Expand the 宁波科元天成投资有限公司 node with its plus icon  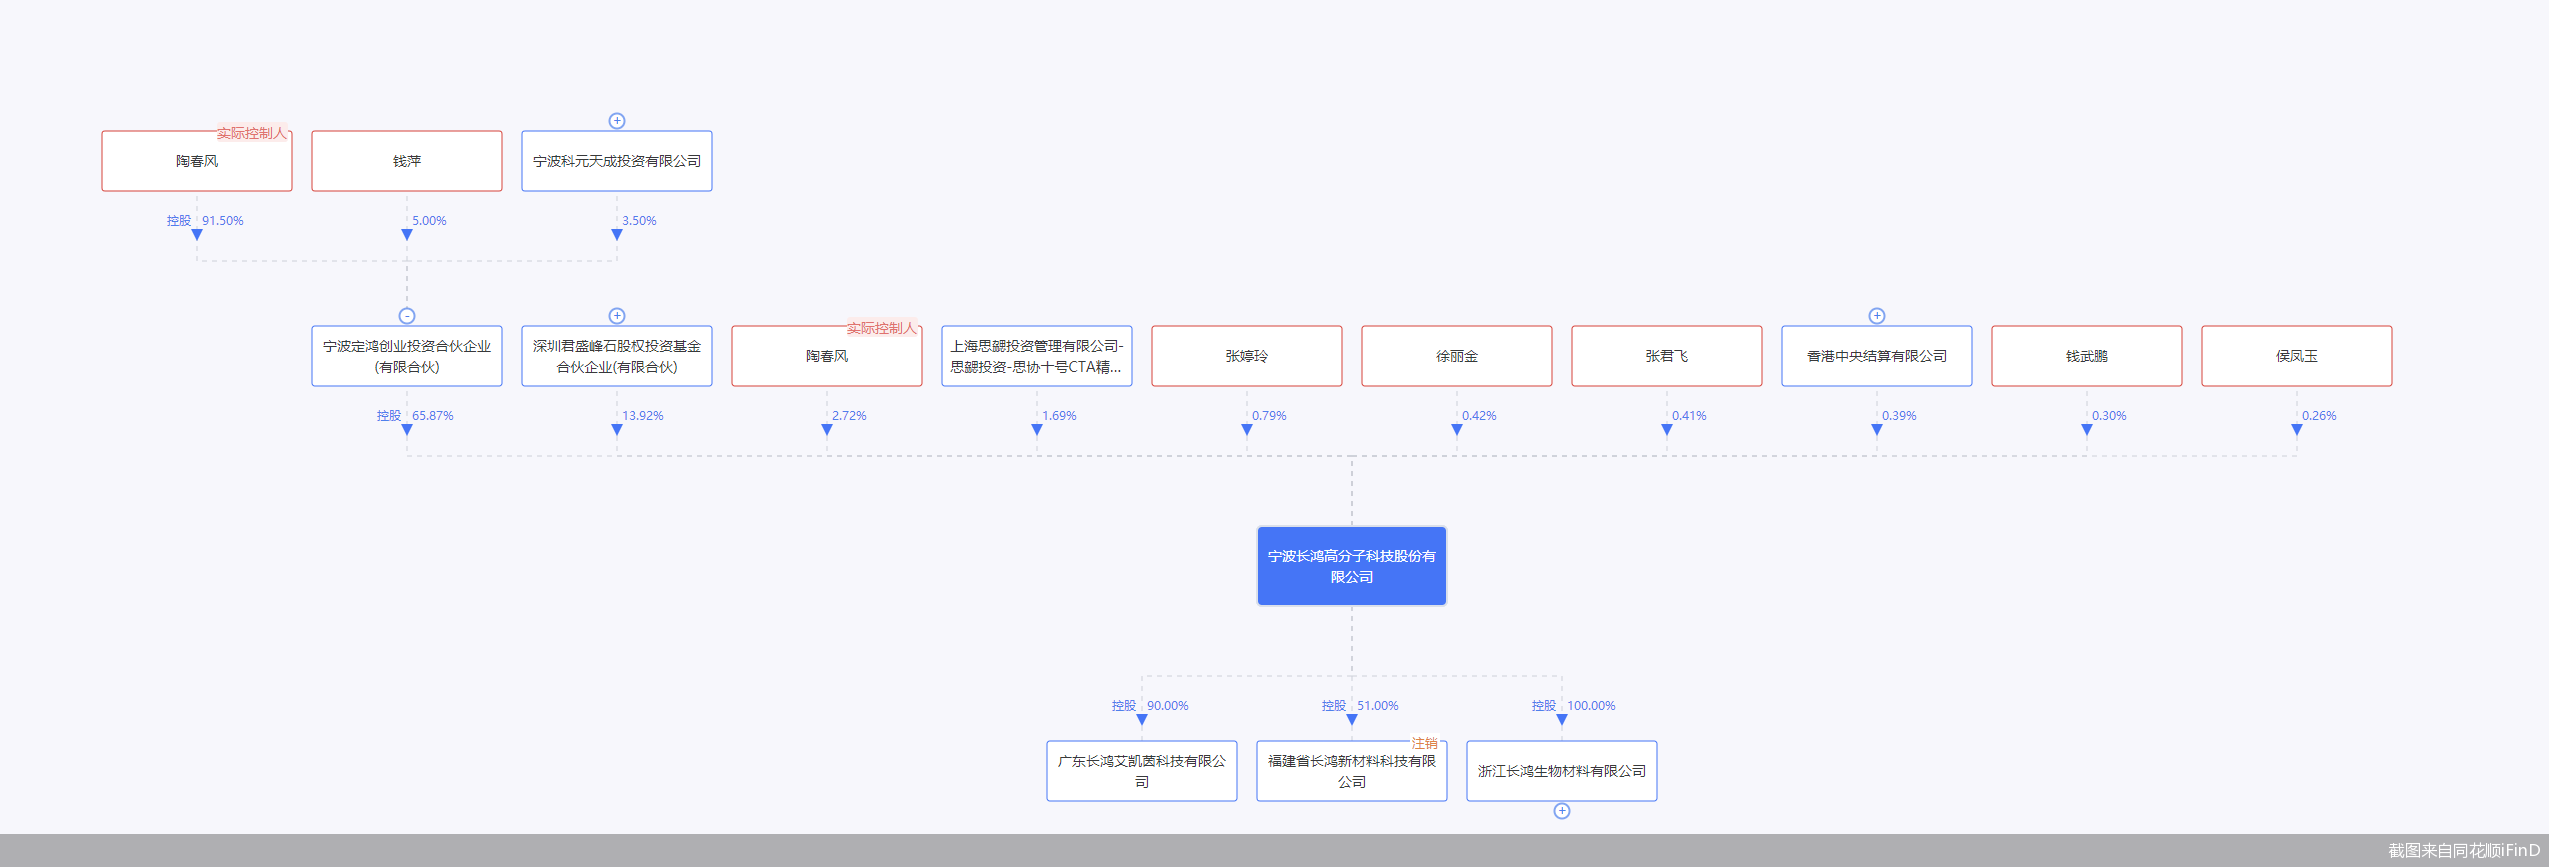(617, 121)
